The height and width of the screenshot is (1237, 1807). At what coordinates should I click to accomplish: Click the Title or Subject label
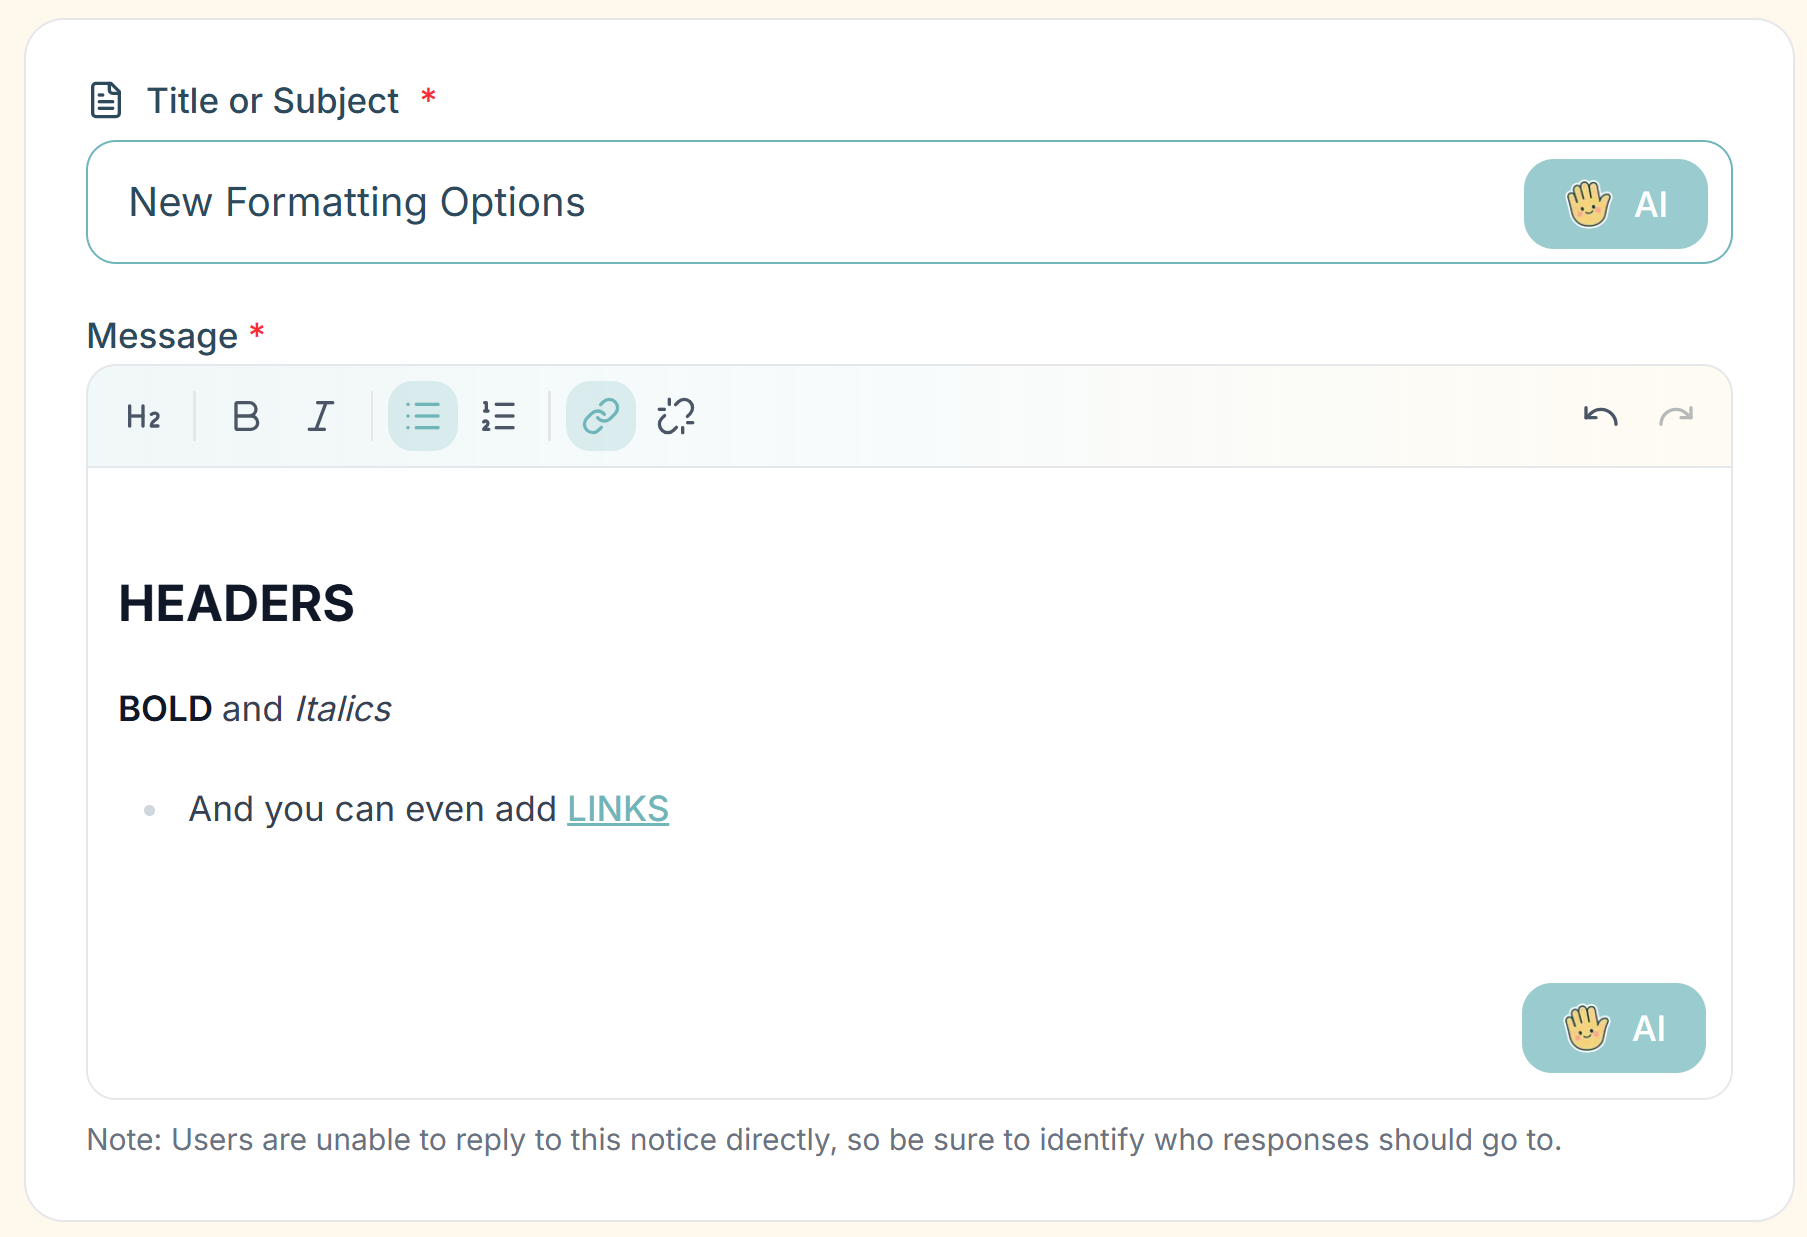pyautogui.click(x=272, y=101)
